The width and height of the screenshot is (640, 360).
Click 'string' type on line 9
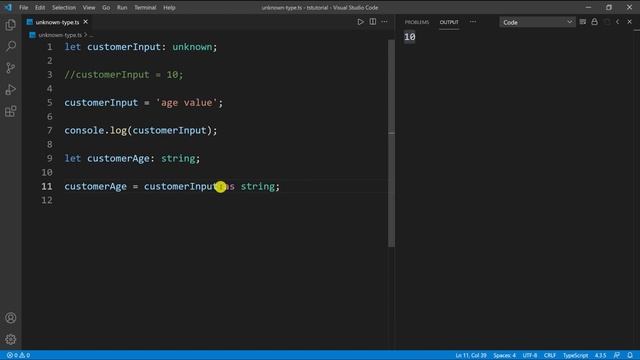(178, 158)
